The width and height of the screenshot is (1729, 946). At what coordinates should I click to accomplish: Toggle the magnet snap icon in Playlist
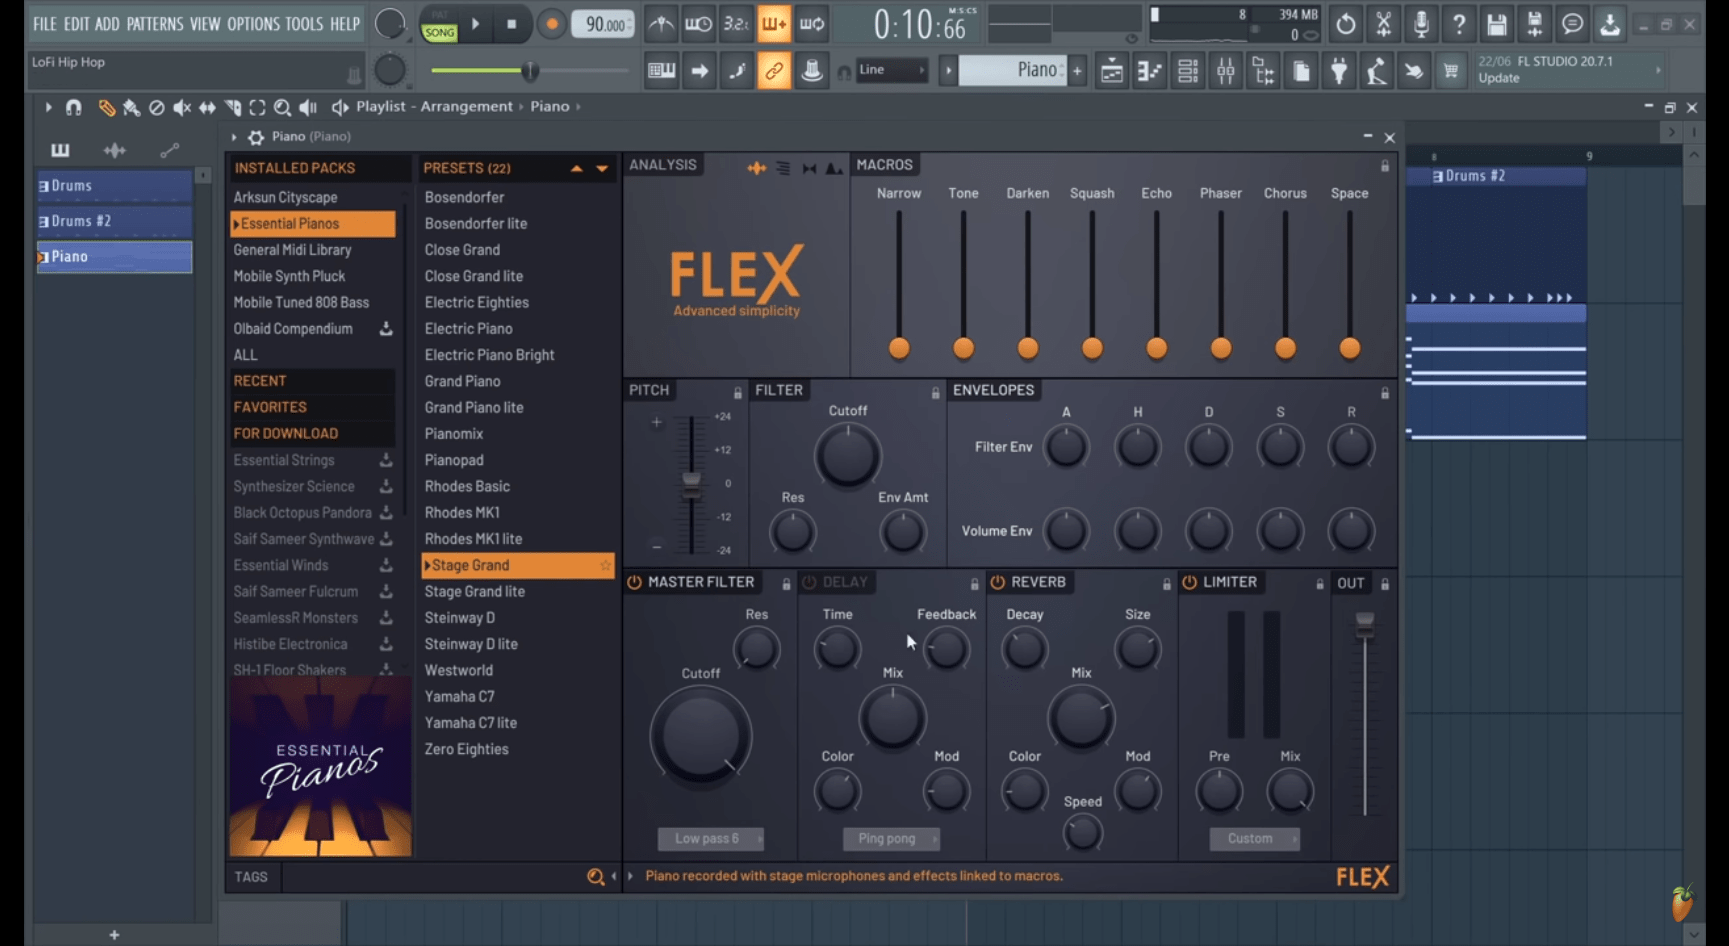pyautogui.click(x=73, y=107)
